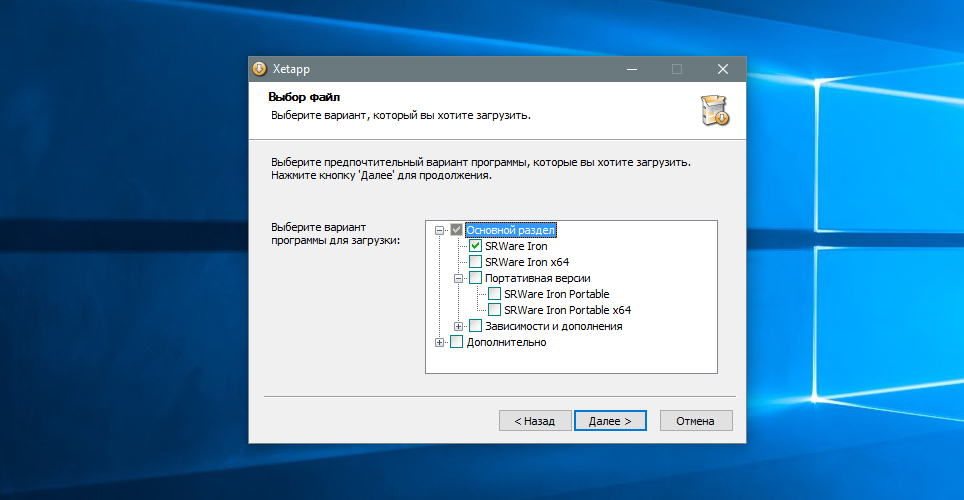Enable the Дополнительно checkbox
The height and width of the screenshot is (500, 964).
[456, 342]
